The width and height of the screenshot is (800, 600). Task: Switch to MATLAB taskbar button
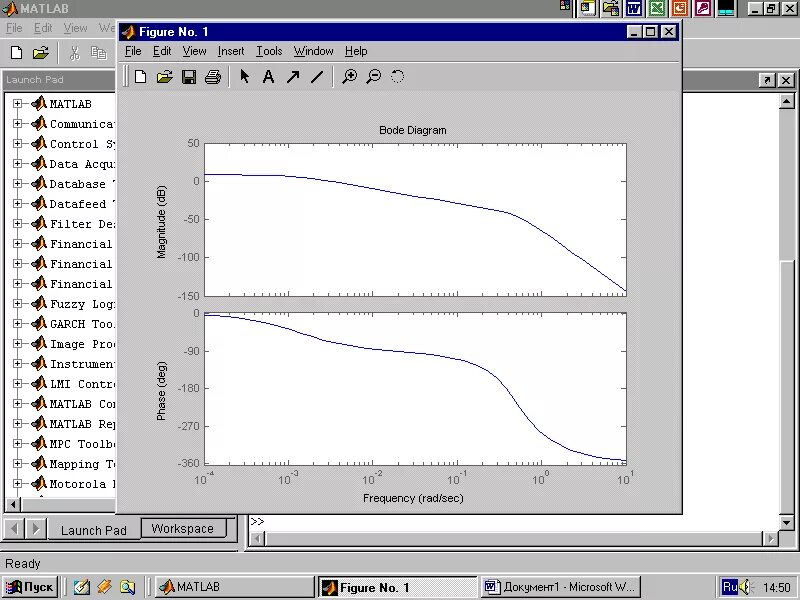point(234,587)
